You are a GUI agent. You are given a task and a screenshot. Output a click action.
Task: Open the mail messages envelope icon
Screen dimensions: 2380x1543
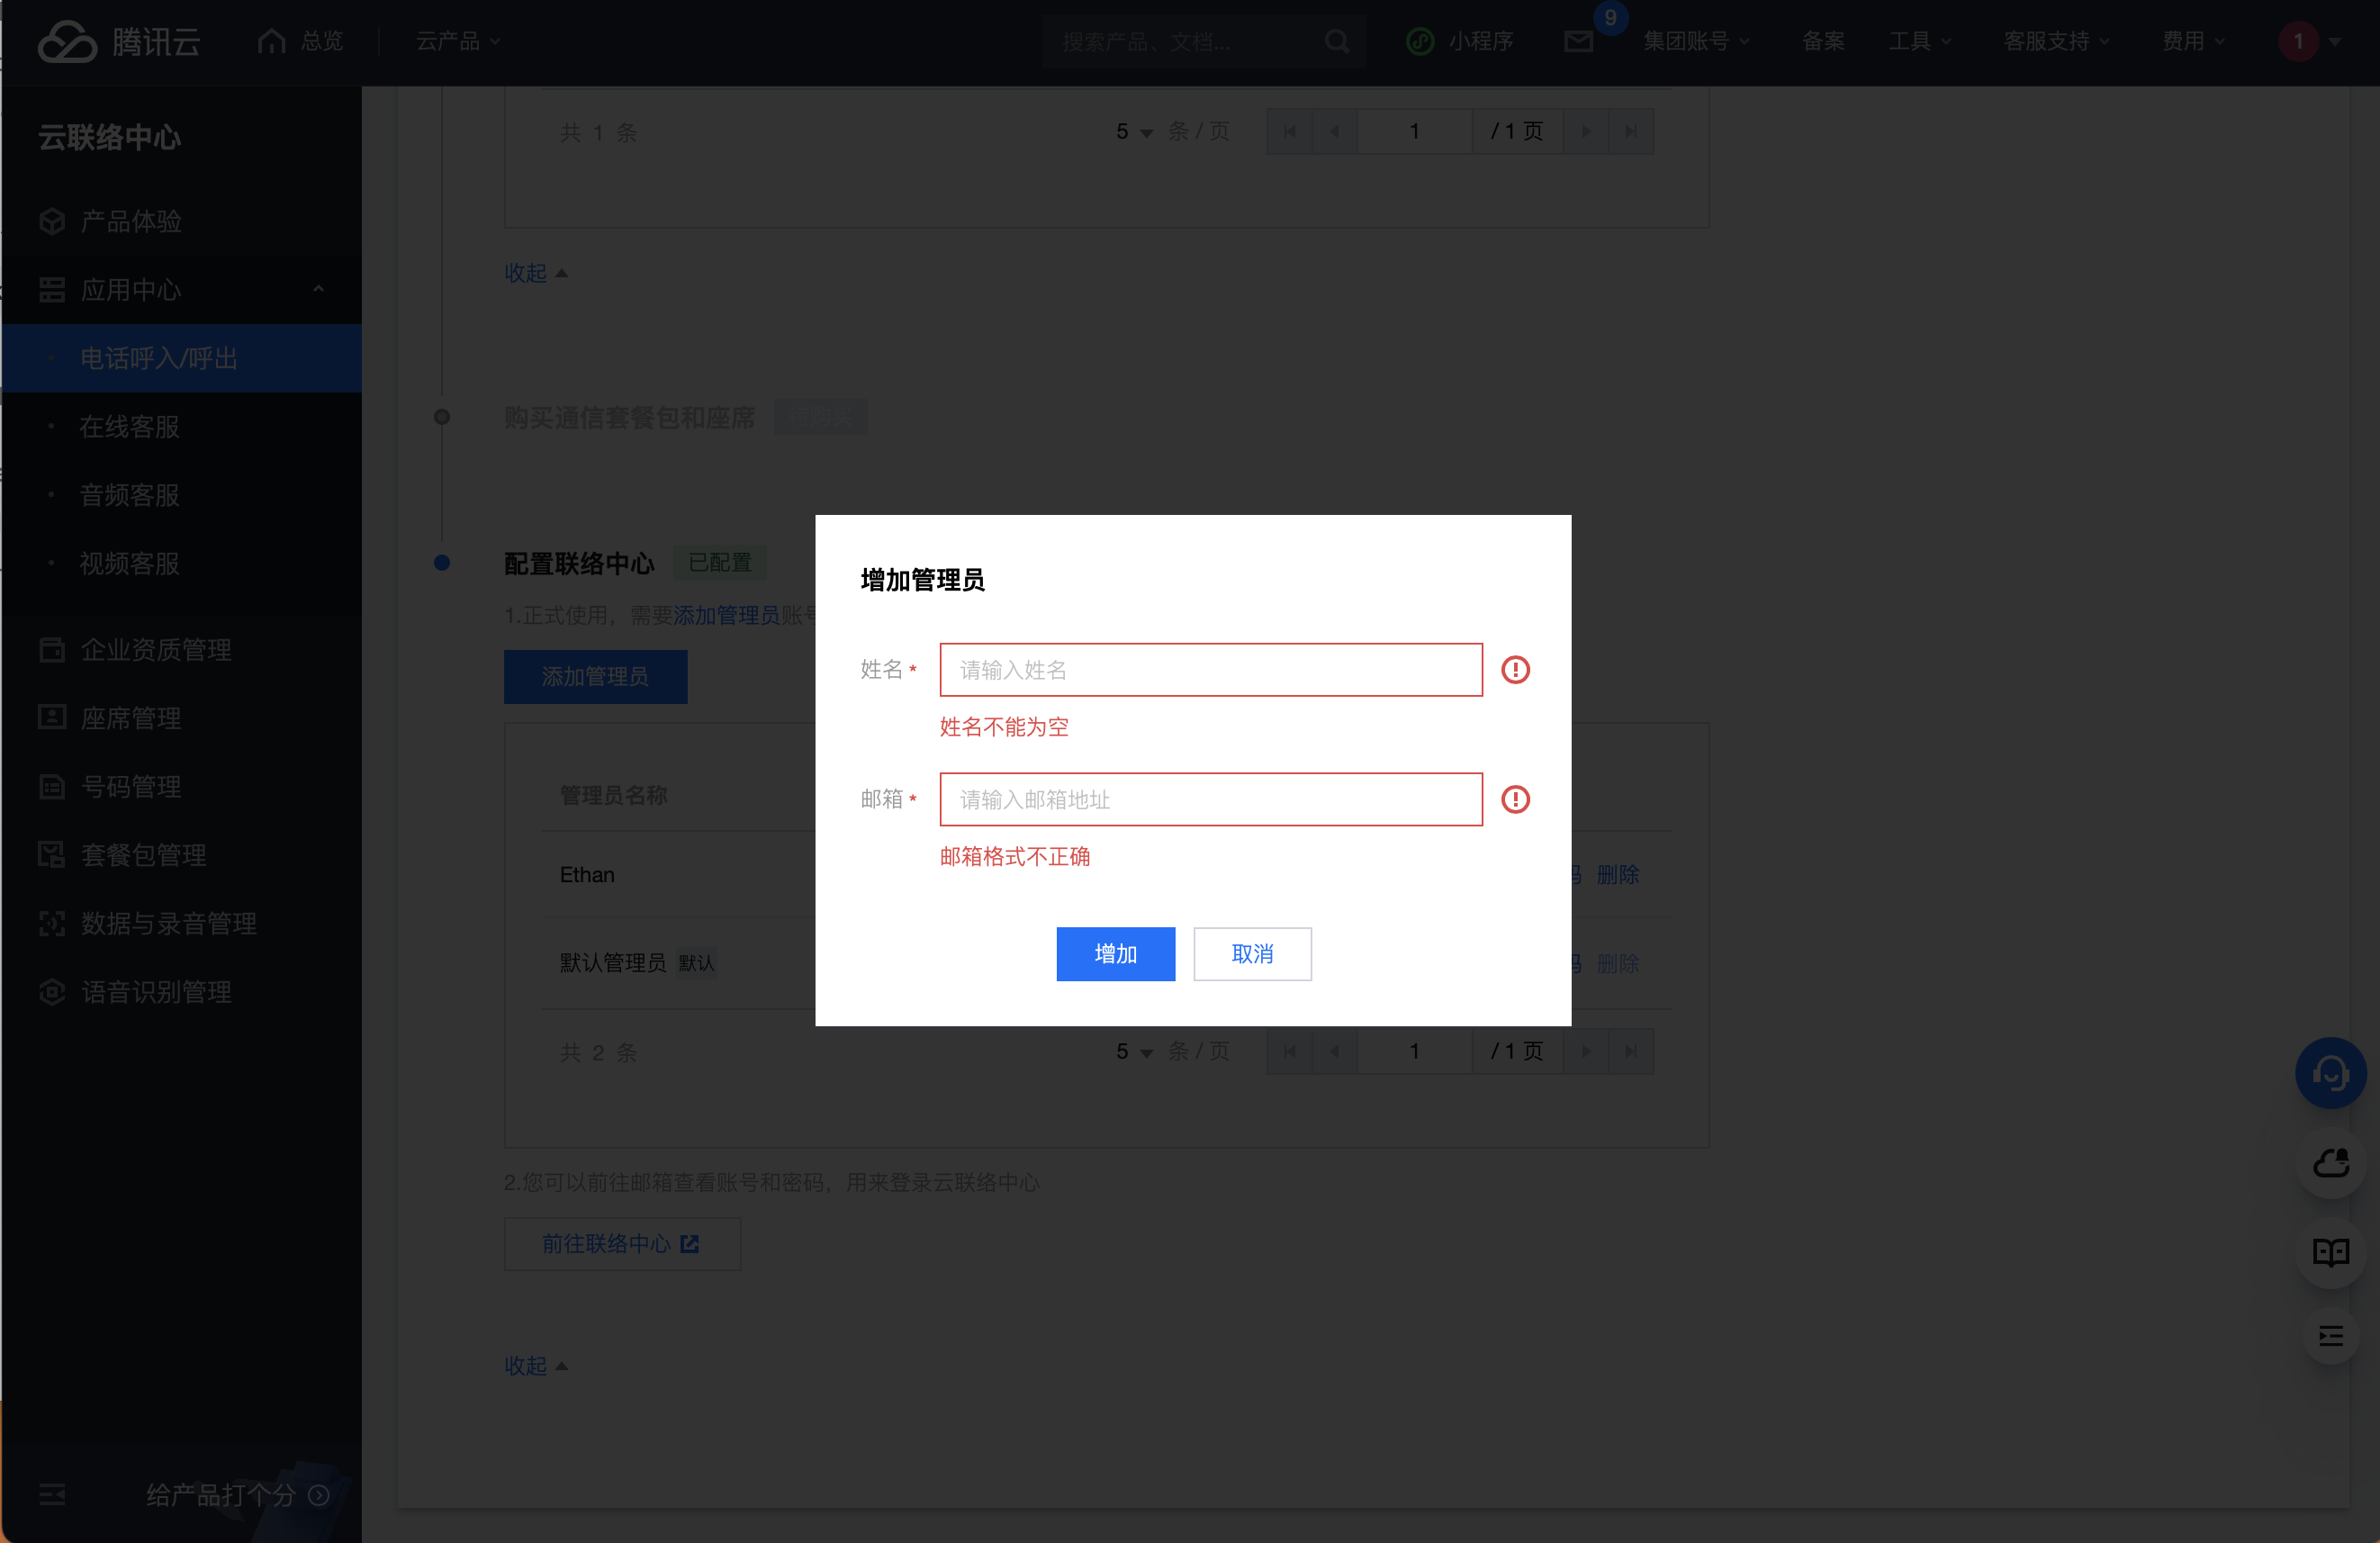click(1578, 41)
